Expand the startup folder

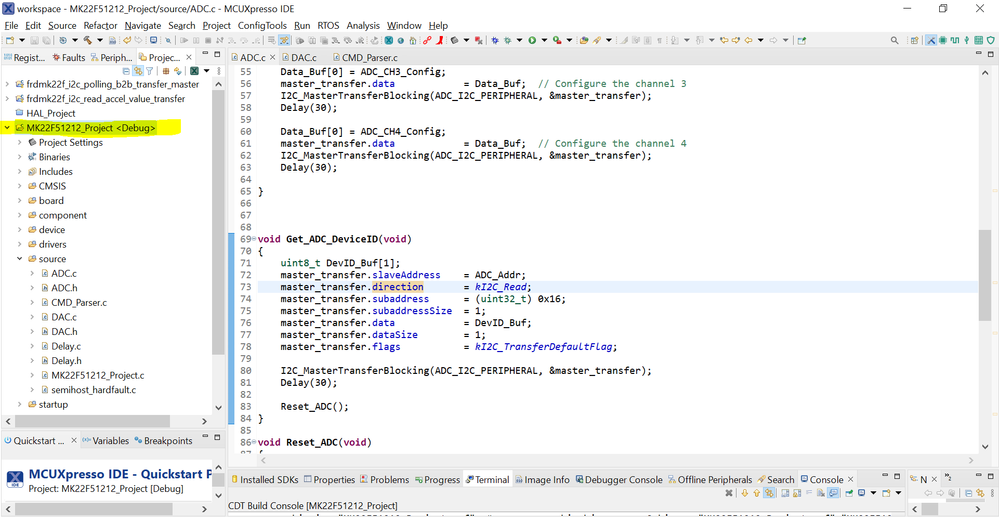[x=20, y=404]
